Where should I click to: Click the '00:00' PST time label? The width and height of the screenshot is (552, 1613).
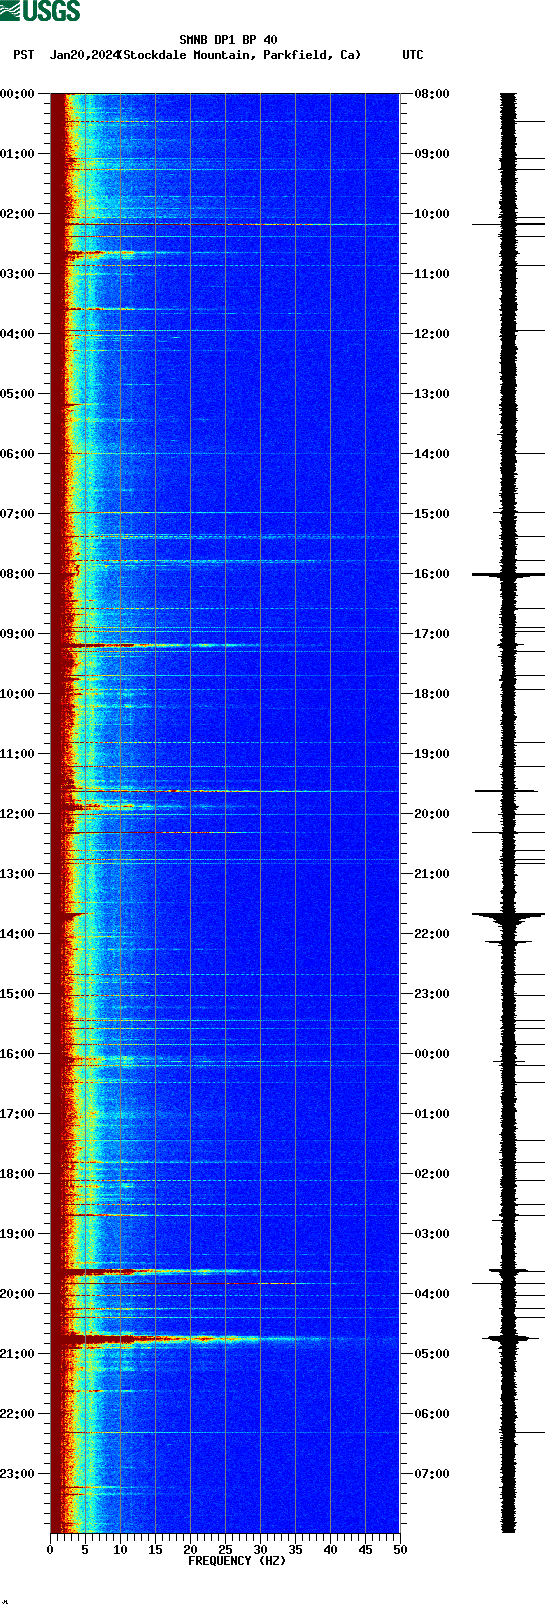(18, 94)
